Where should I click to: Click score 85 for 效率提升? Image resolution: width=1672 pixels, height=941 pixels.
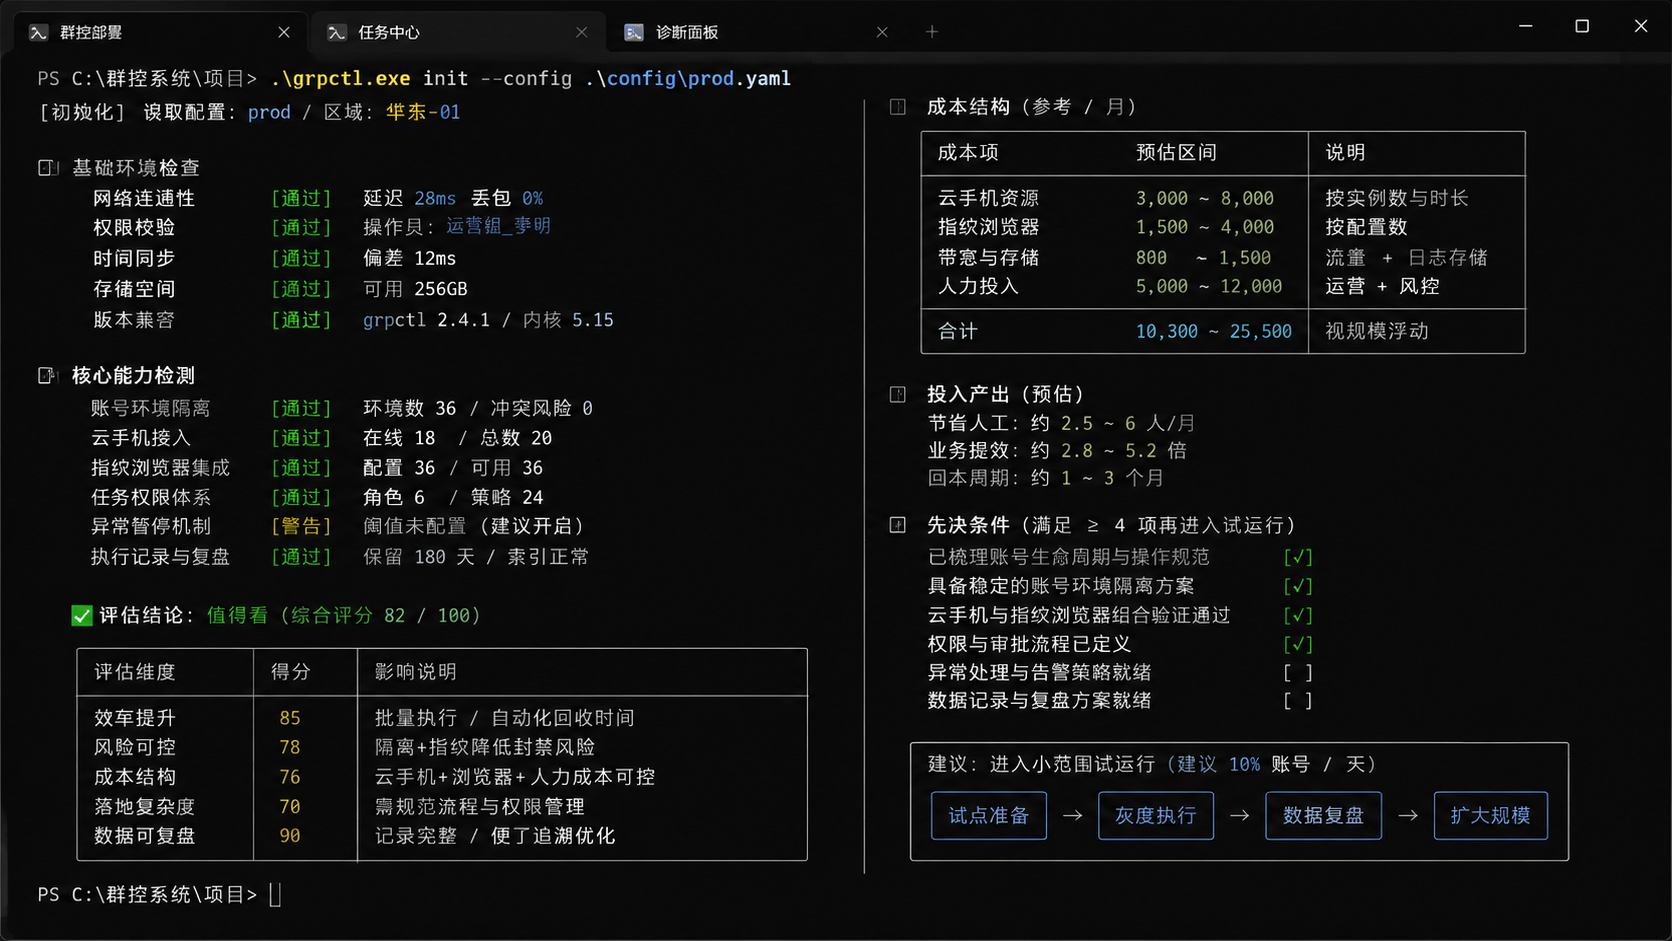(x=290, y=718)
